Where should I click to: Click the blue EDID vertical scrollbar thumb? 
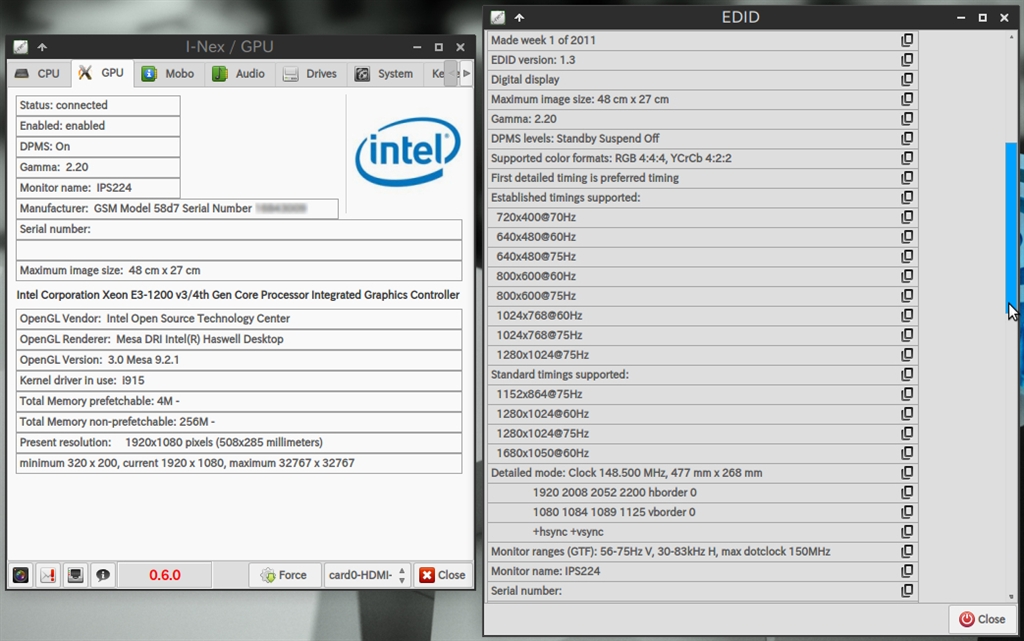tap(1011, 225)
